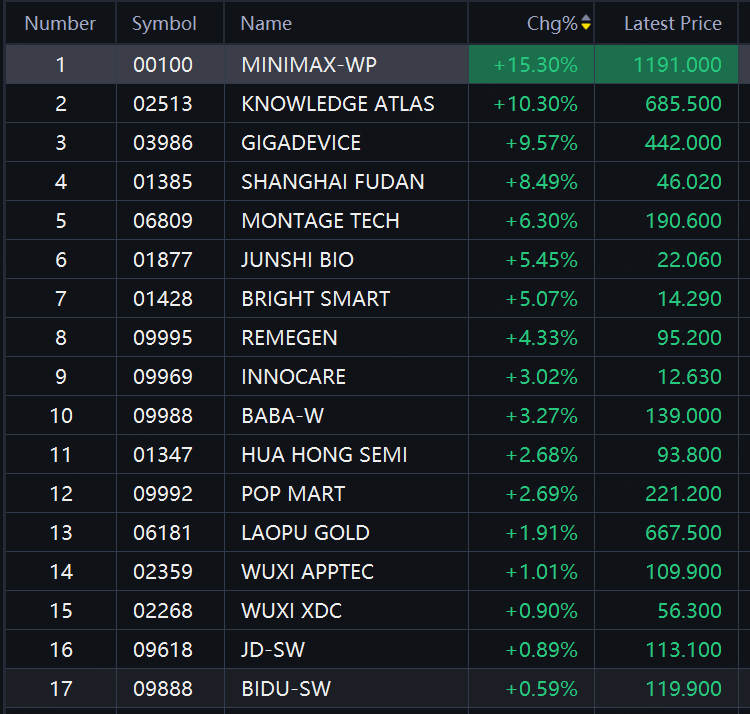Select the WUXI XDC stock name
Image resolution: width=750 pixels, height=714 pixels.
(291, 611)
